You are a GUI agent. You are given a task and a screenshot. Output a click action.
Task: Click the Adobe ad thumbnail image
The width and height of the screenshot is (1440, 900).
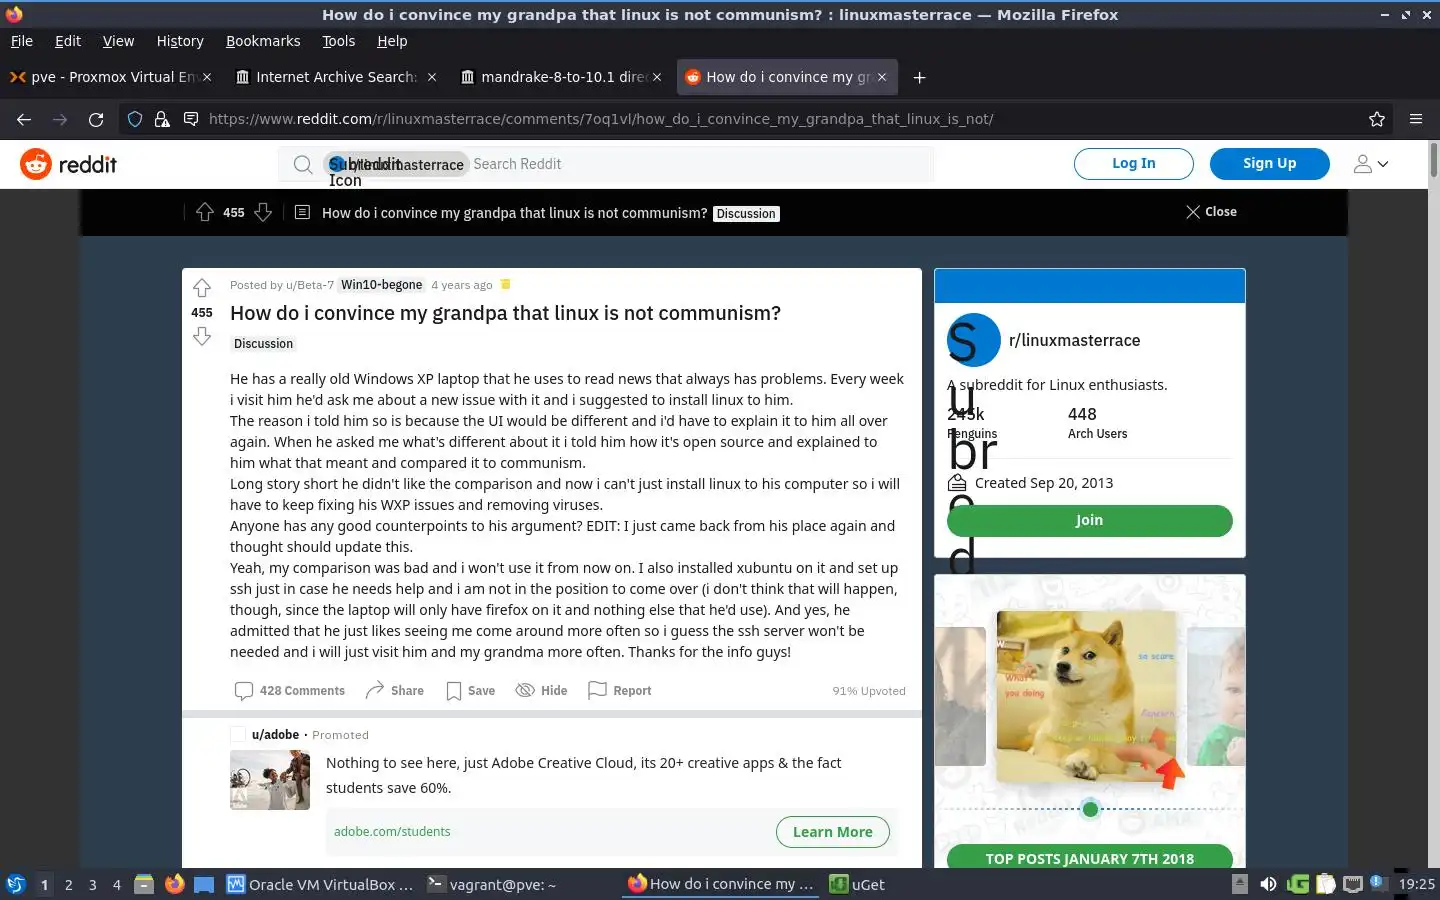tap(270, 780)
